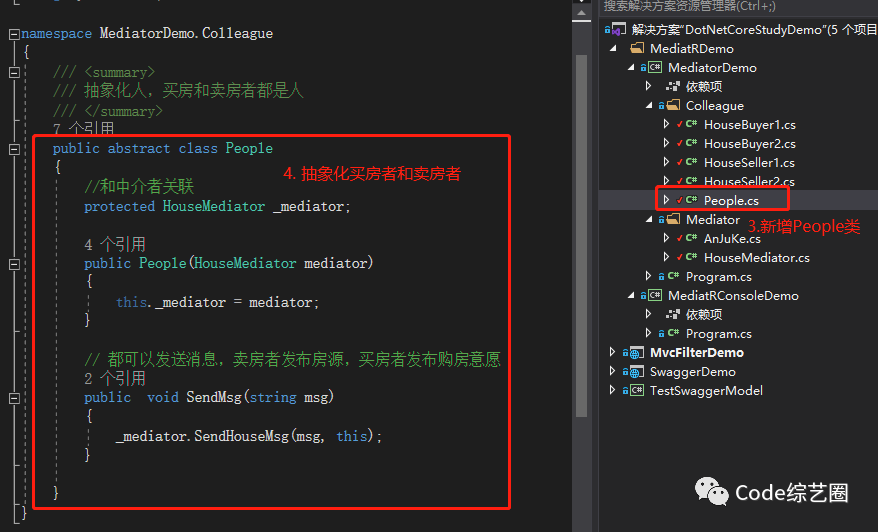Image resolution: width=878 pixels, height=532 pixels.
Task: Click the Mediator folder icon
Action: [673, 219]
